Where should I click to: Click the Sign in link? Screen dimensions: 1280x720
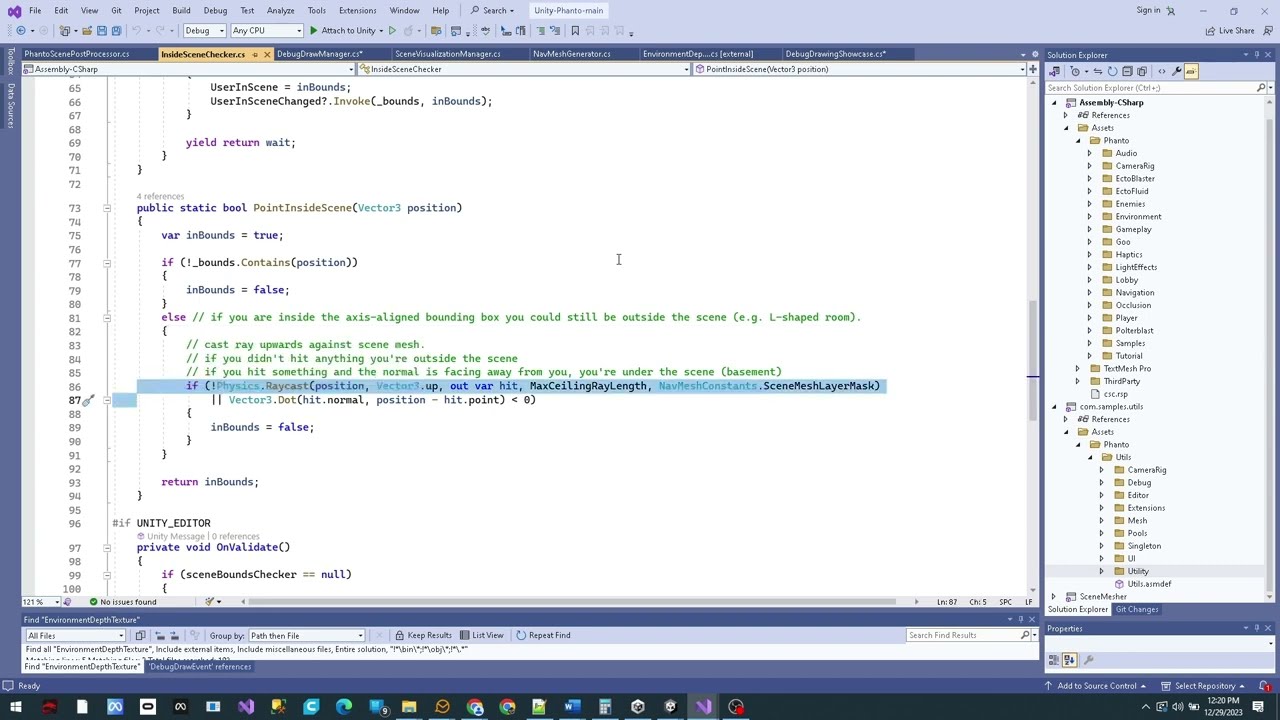tap(1149, 10)
